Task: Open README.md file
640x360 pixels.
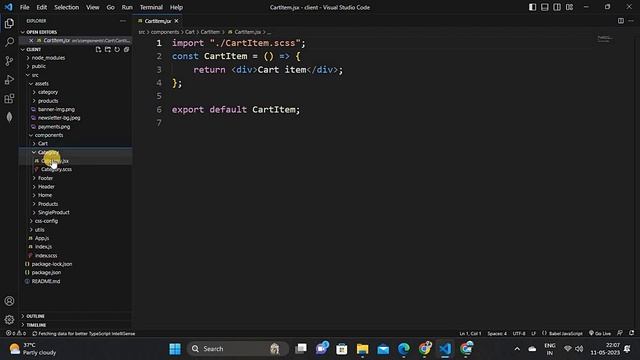Action: (x=46, y=281)
